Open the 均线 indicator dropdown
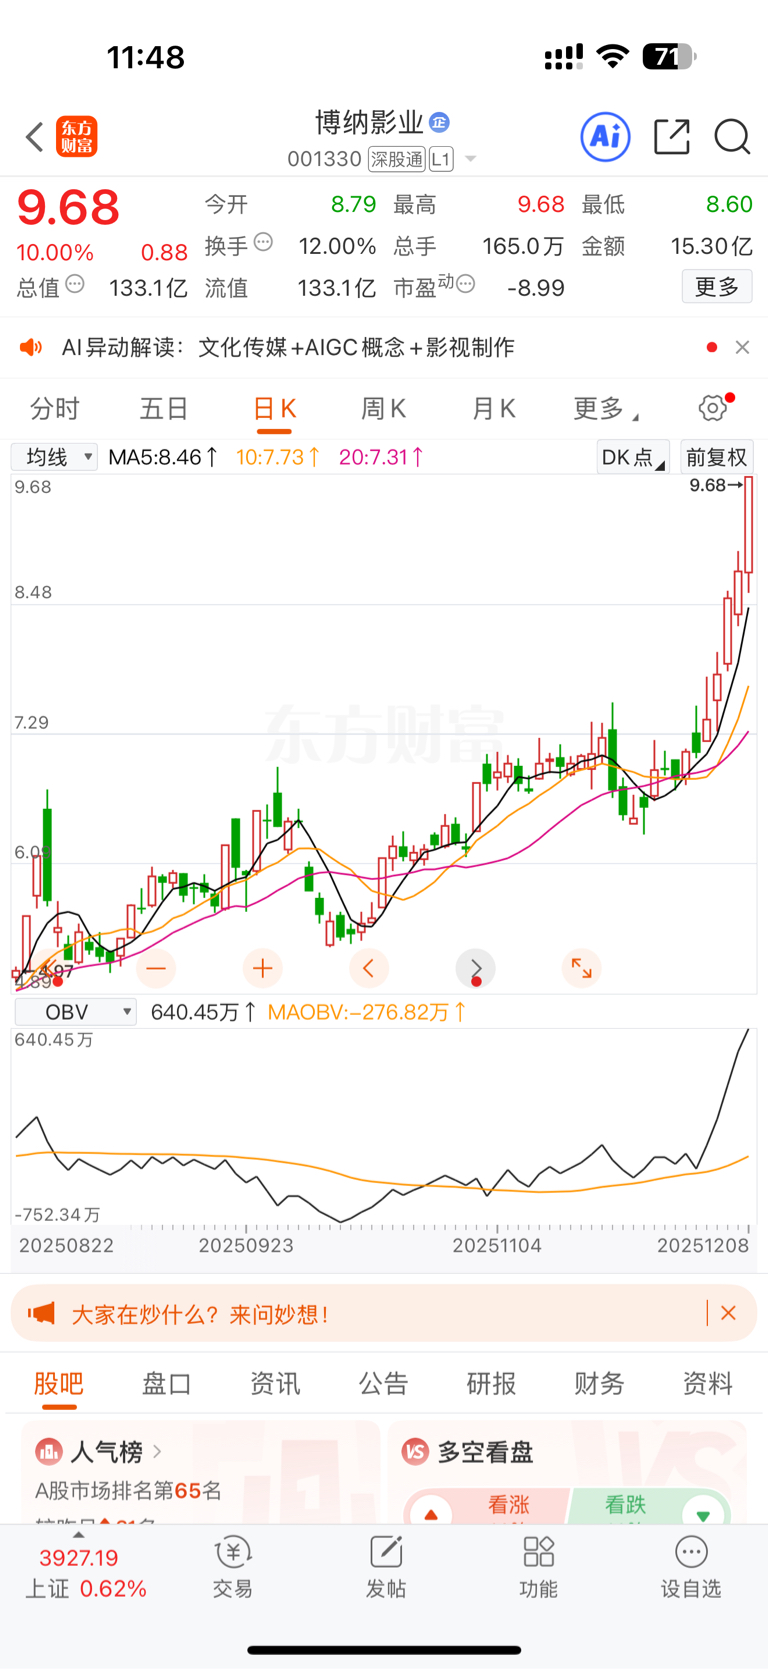768x1669 pixels. coord(55,457)
